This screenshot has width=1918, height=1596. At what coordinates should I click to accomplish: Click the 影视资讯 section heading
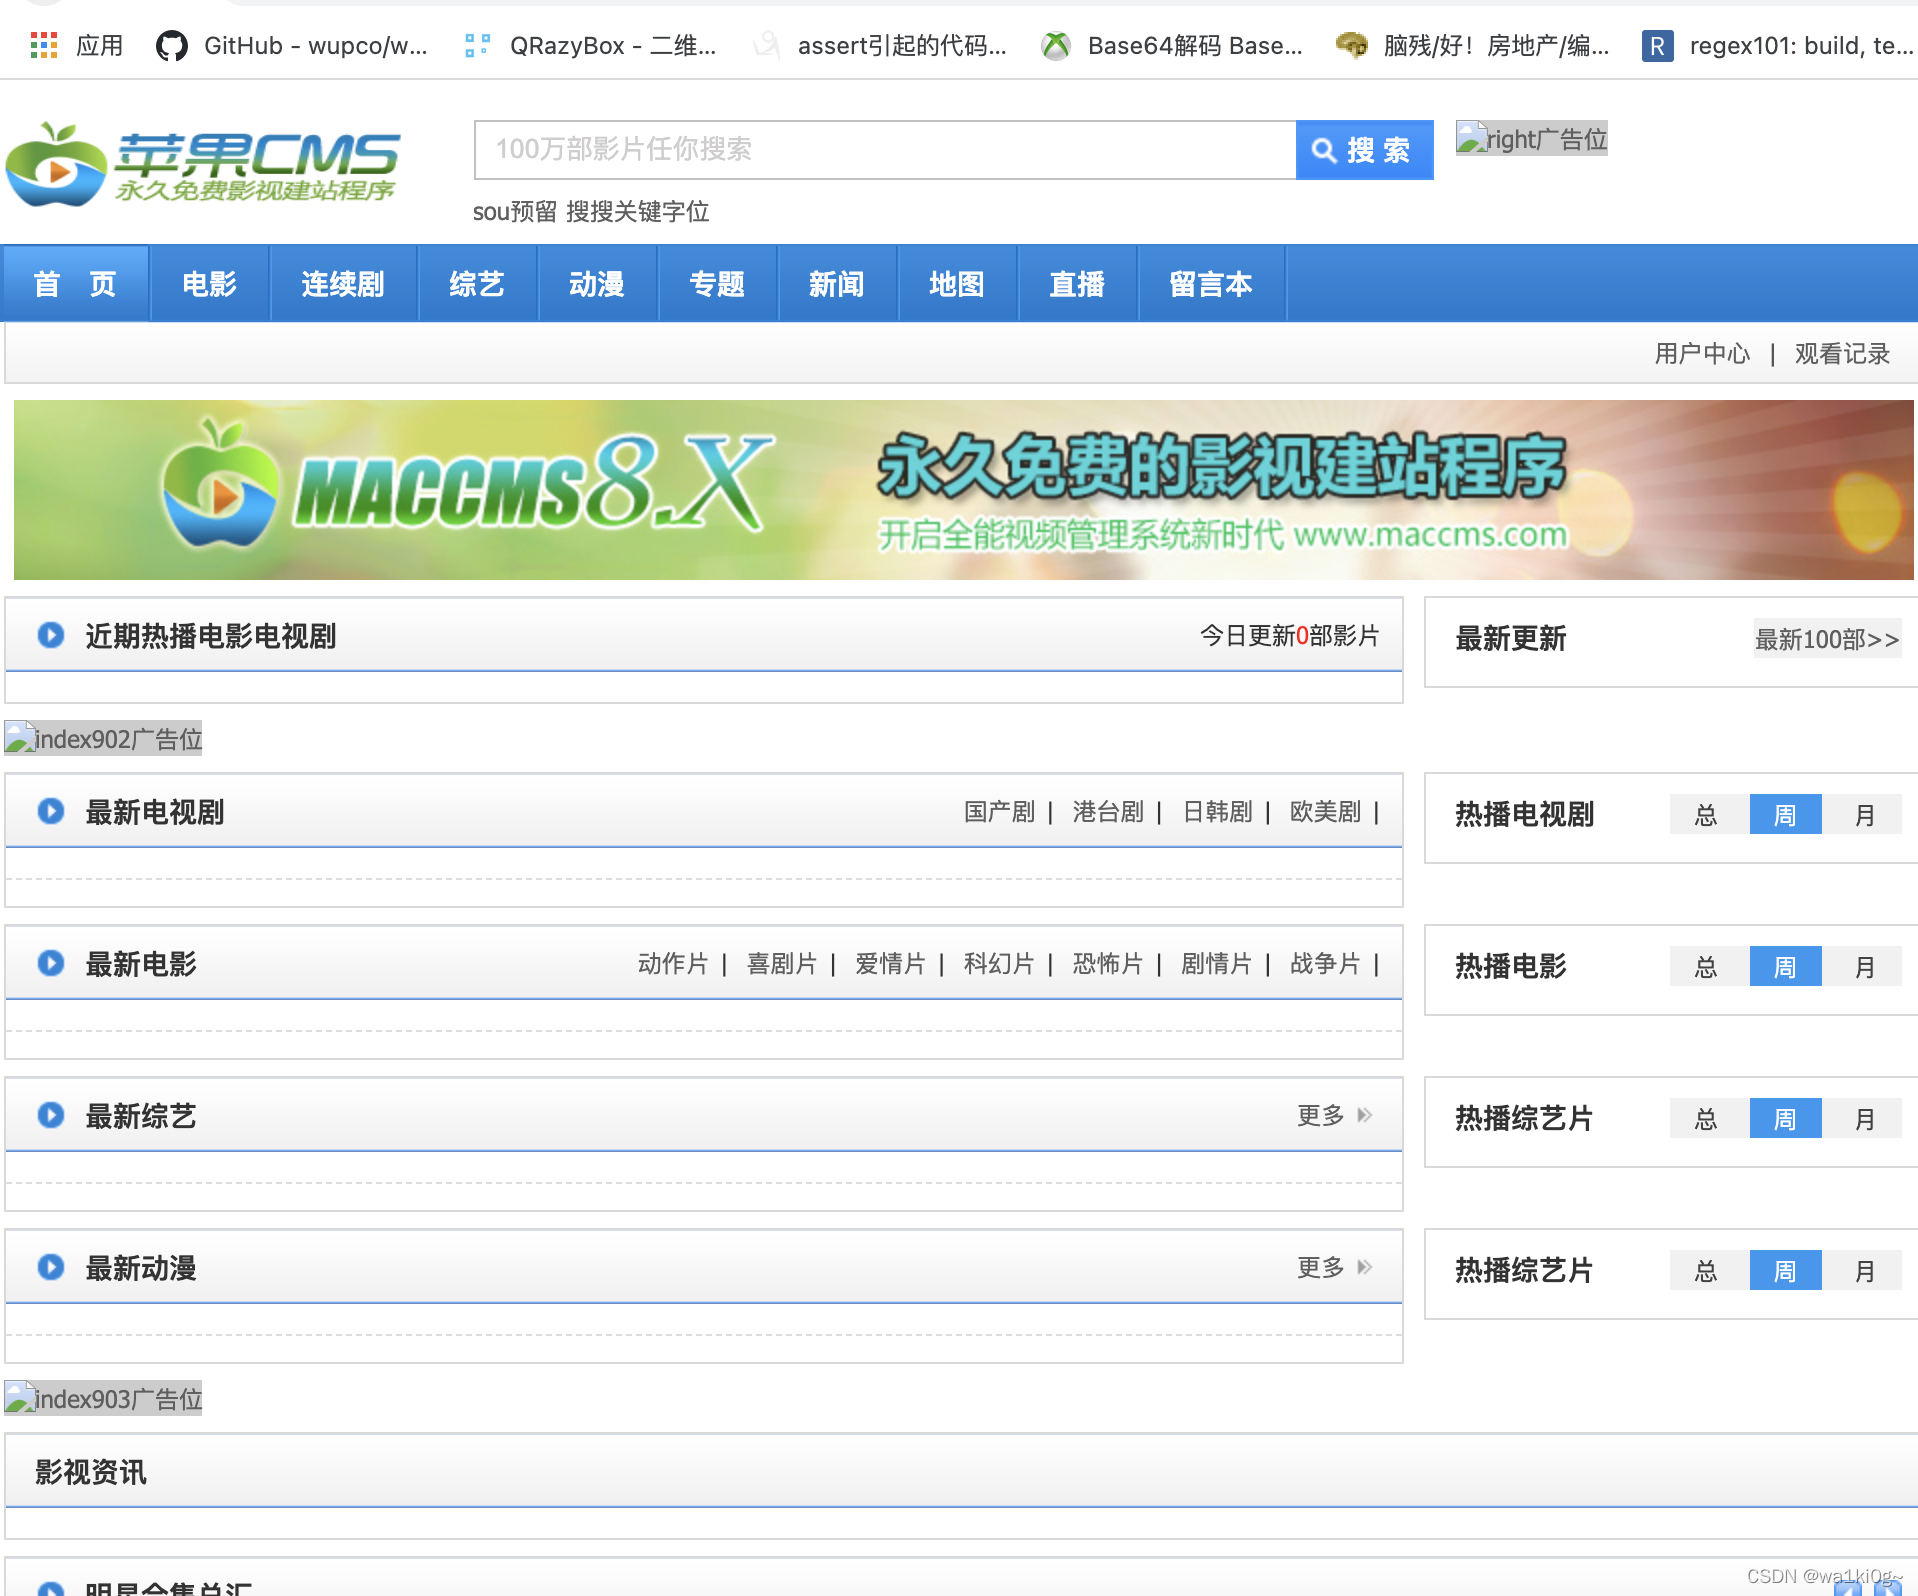[91, 1472]
